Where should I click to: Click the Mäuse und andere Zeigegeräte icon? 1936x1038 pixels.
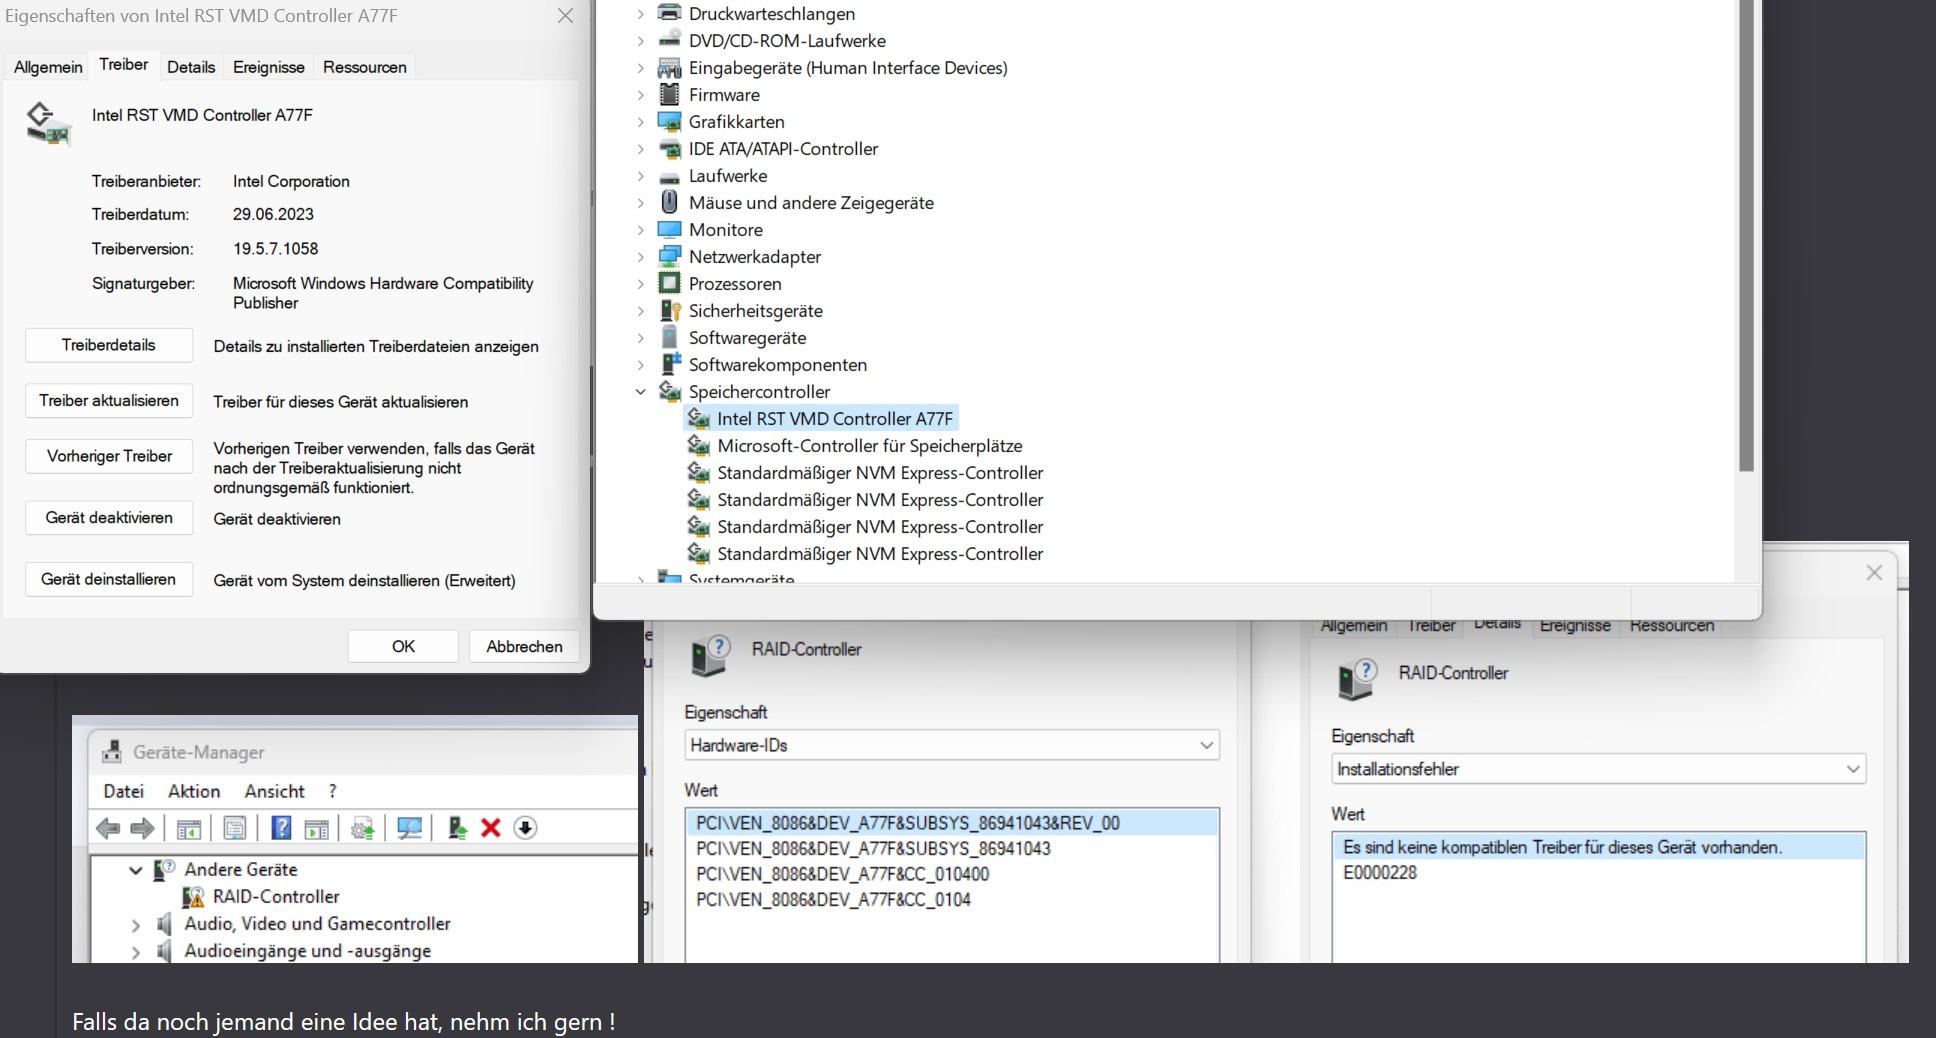point(670,202)
